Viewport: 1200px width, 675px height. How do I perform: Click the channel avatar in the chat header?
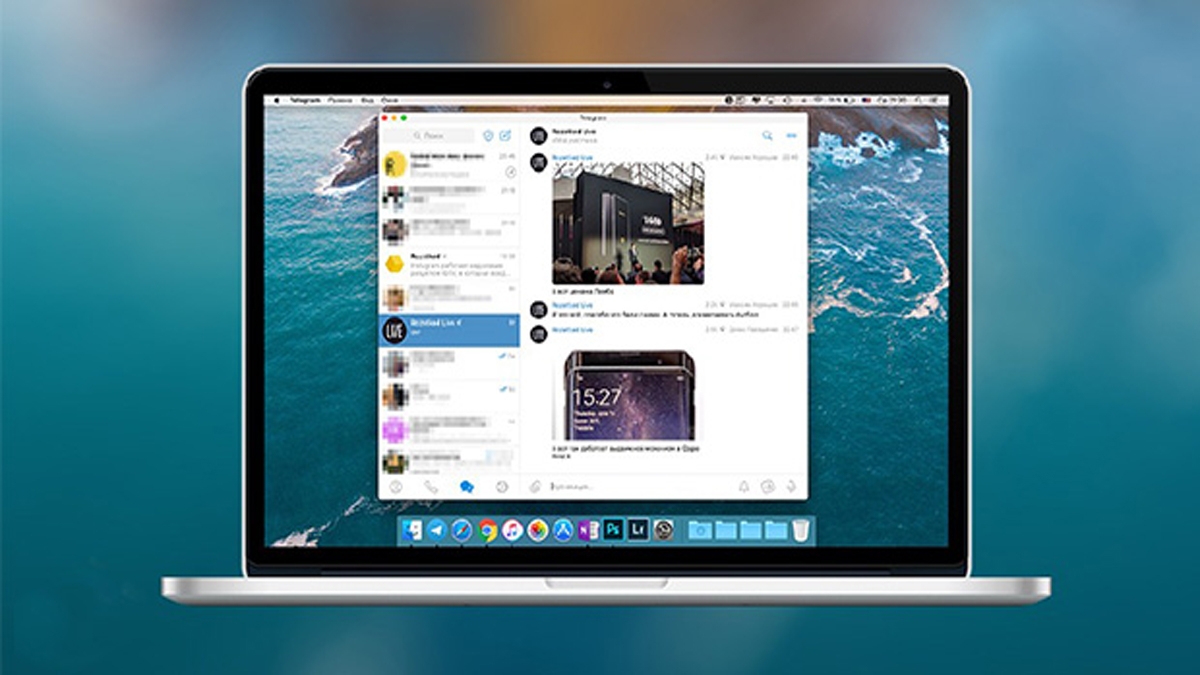click(x=539, y=135)
